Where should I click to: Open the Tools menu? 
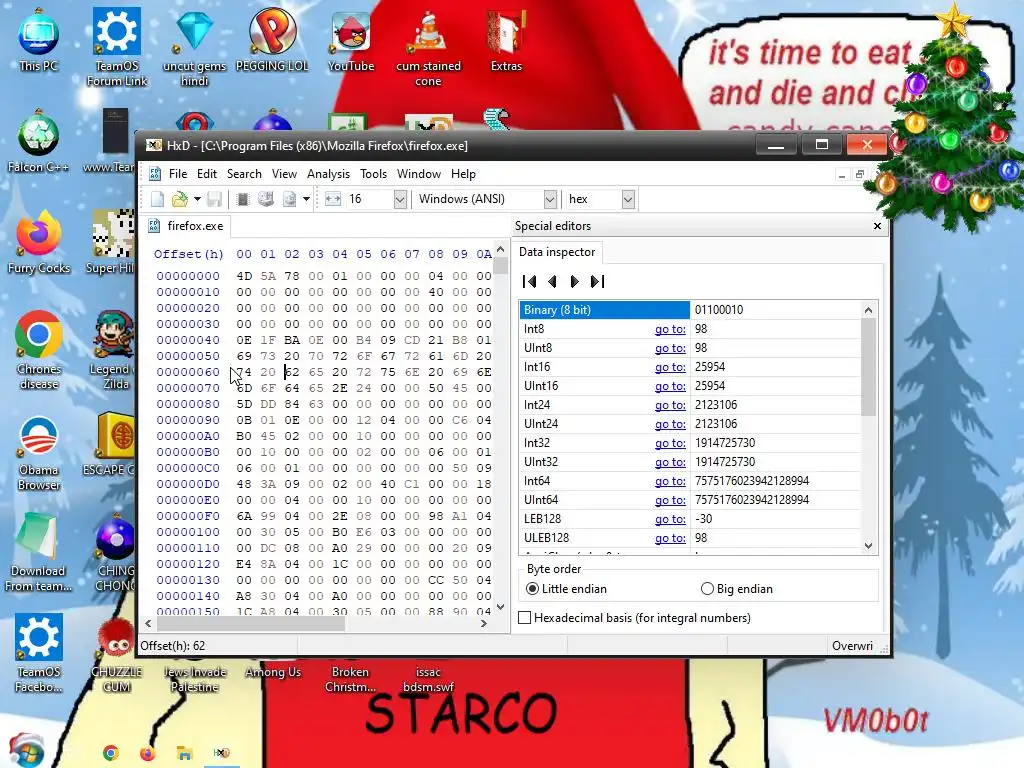click(x=374, y=174)
